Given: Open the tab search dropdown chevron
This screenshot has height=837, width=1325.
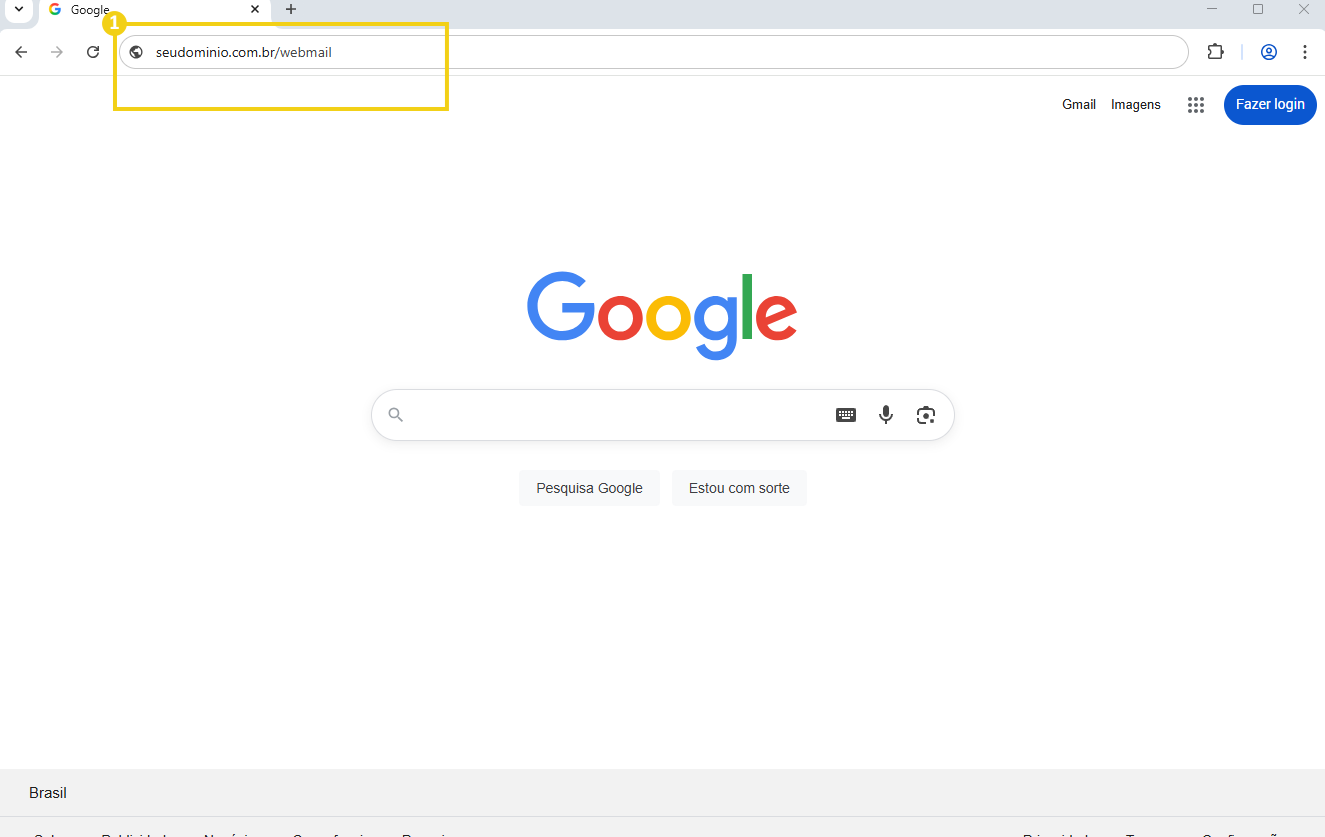Looking at the screenshot, I should [18, 9].
